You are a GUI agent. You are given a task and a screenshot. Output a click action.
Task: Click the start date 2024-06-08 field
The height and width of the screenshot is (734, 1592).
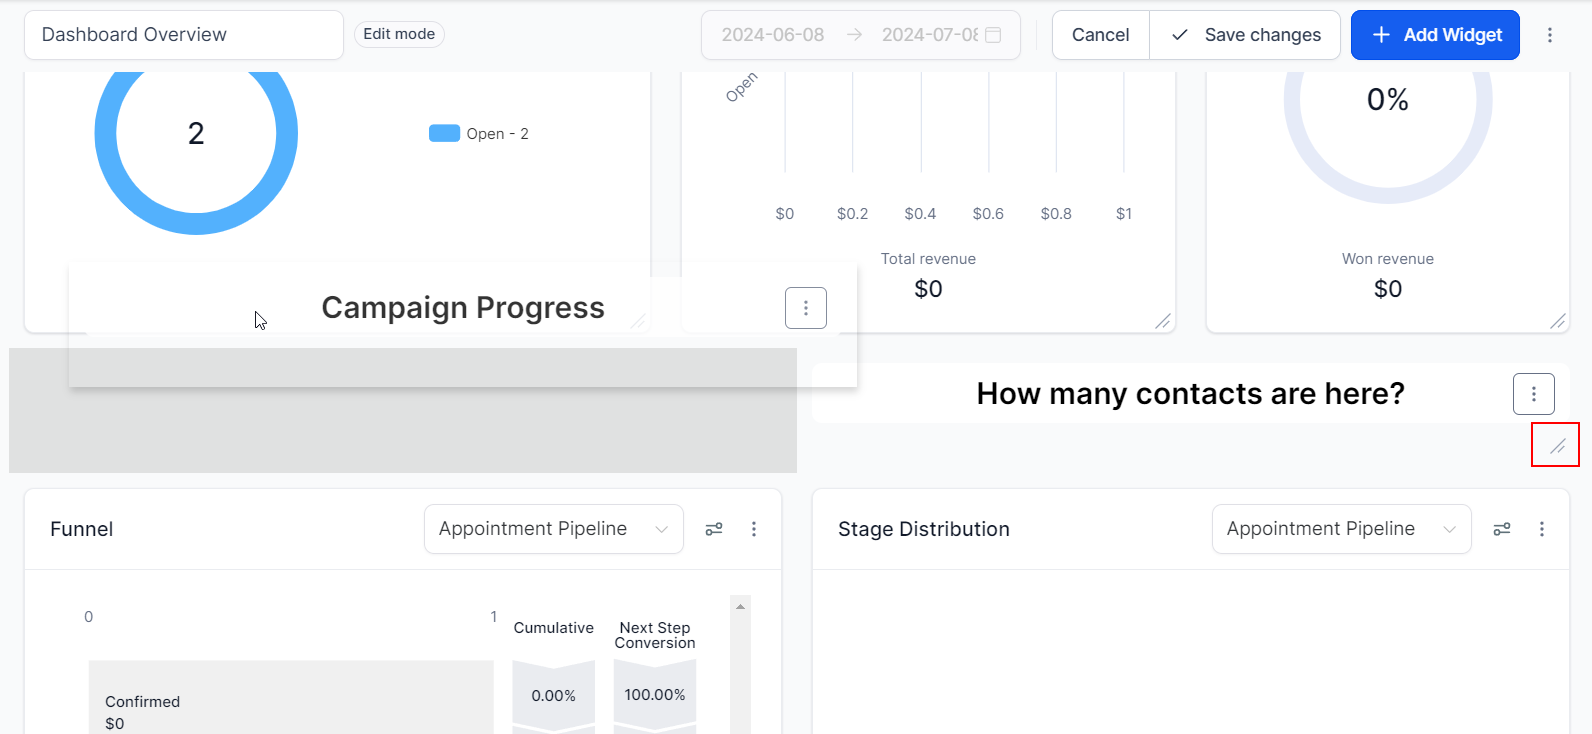tap(773, 35)
